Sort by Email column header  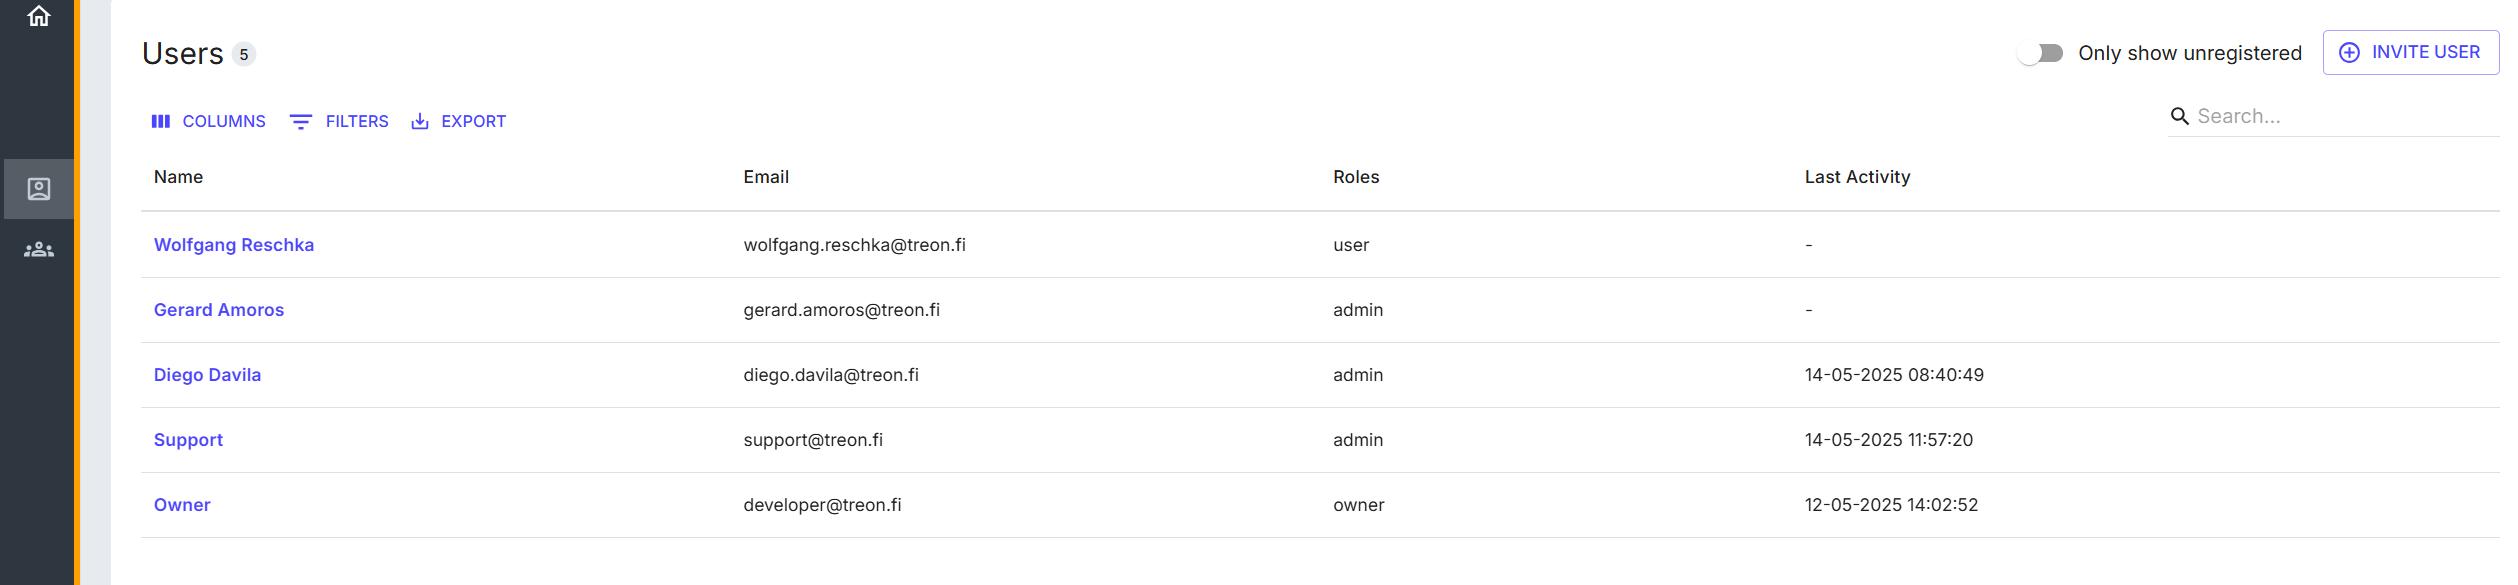pos(766,177)
